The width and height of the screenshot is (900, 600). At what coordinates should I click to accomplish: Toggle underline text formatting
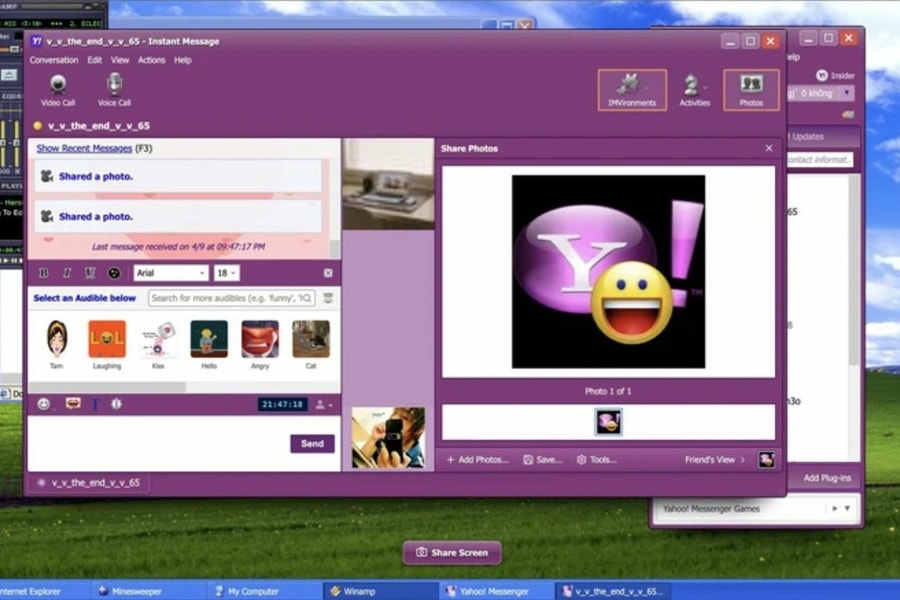pyautogui.click(x=88, y=271)
